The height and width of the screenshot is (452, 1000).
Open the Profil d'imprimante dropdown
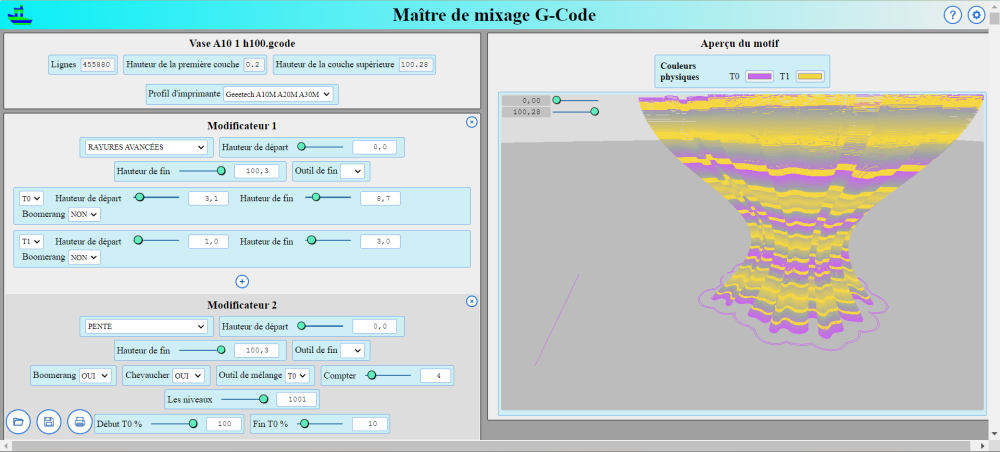tap(278, 94)
